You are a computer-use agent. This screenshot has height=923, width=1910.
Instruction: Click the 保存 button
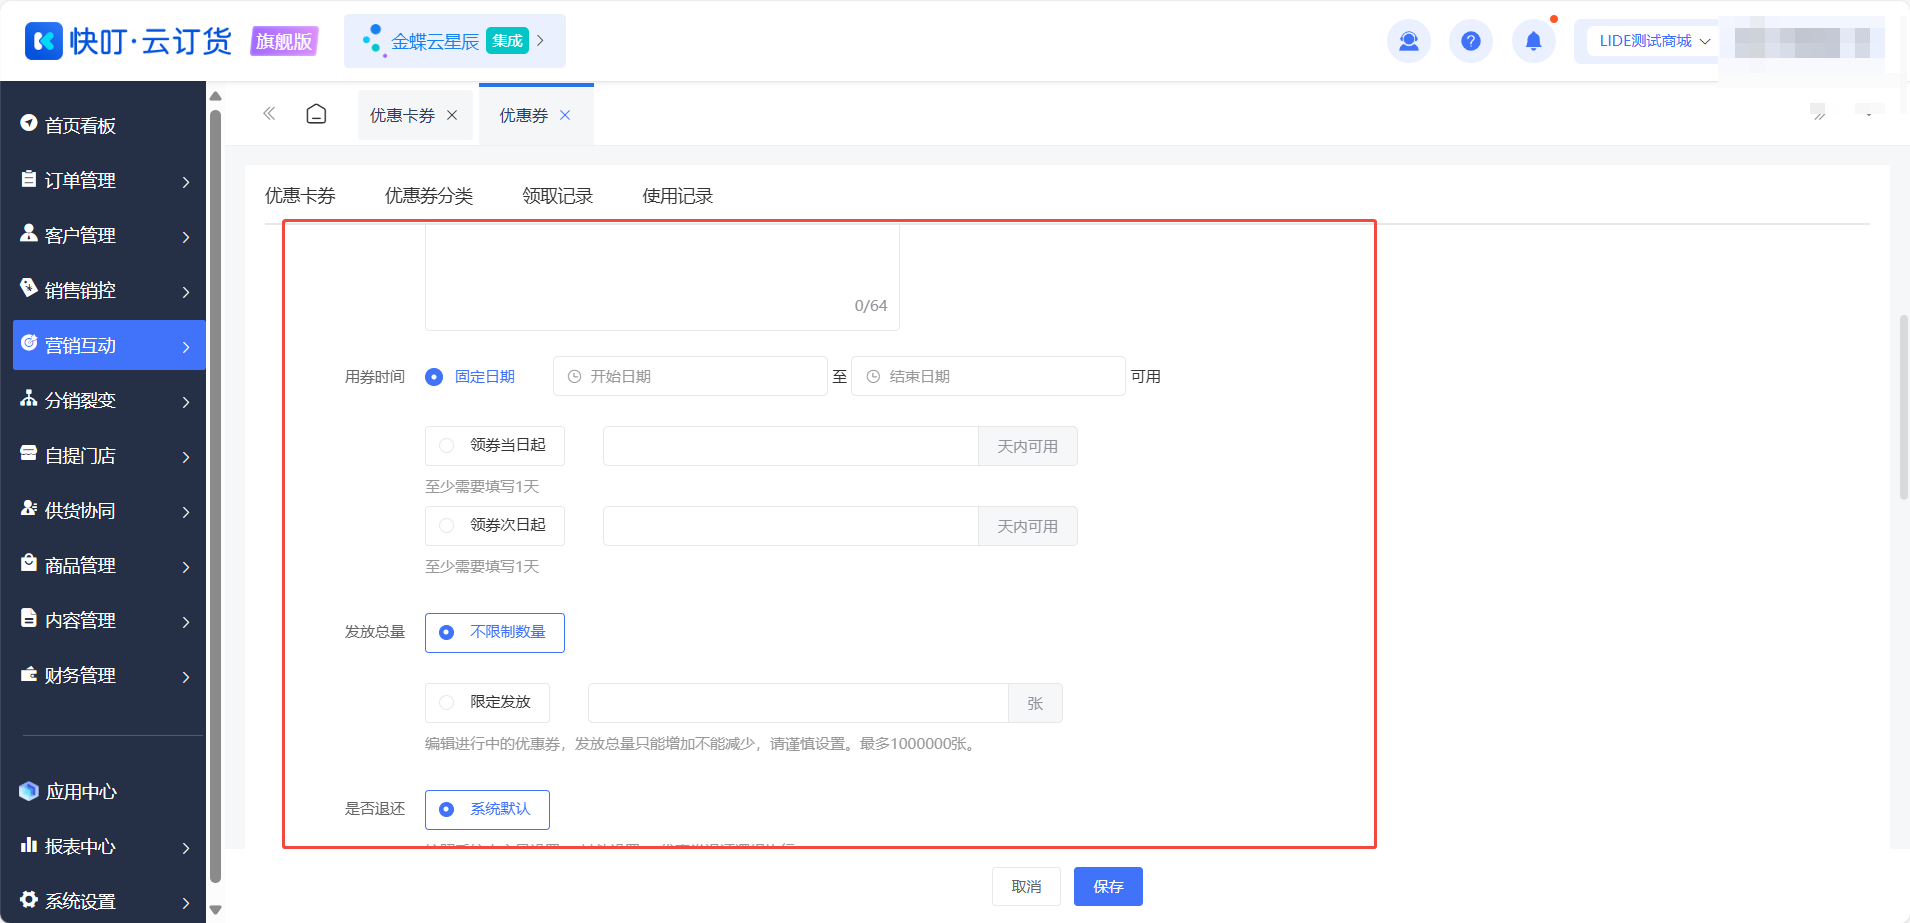tap(1108, 887)
